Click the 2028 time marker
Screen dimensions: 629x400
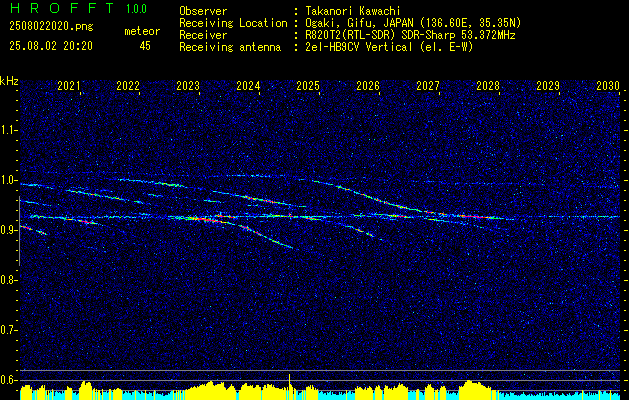[488, 86]
